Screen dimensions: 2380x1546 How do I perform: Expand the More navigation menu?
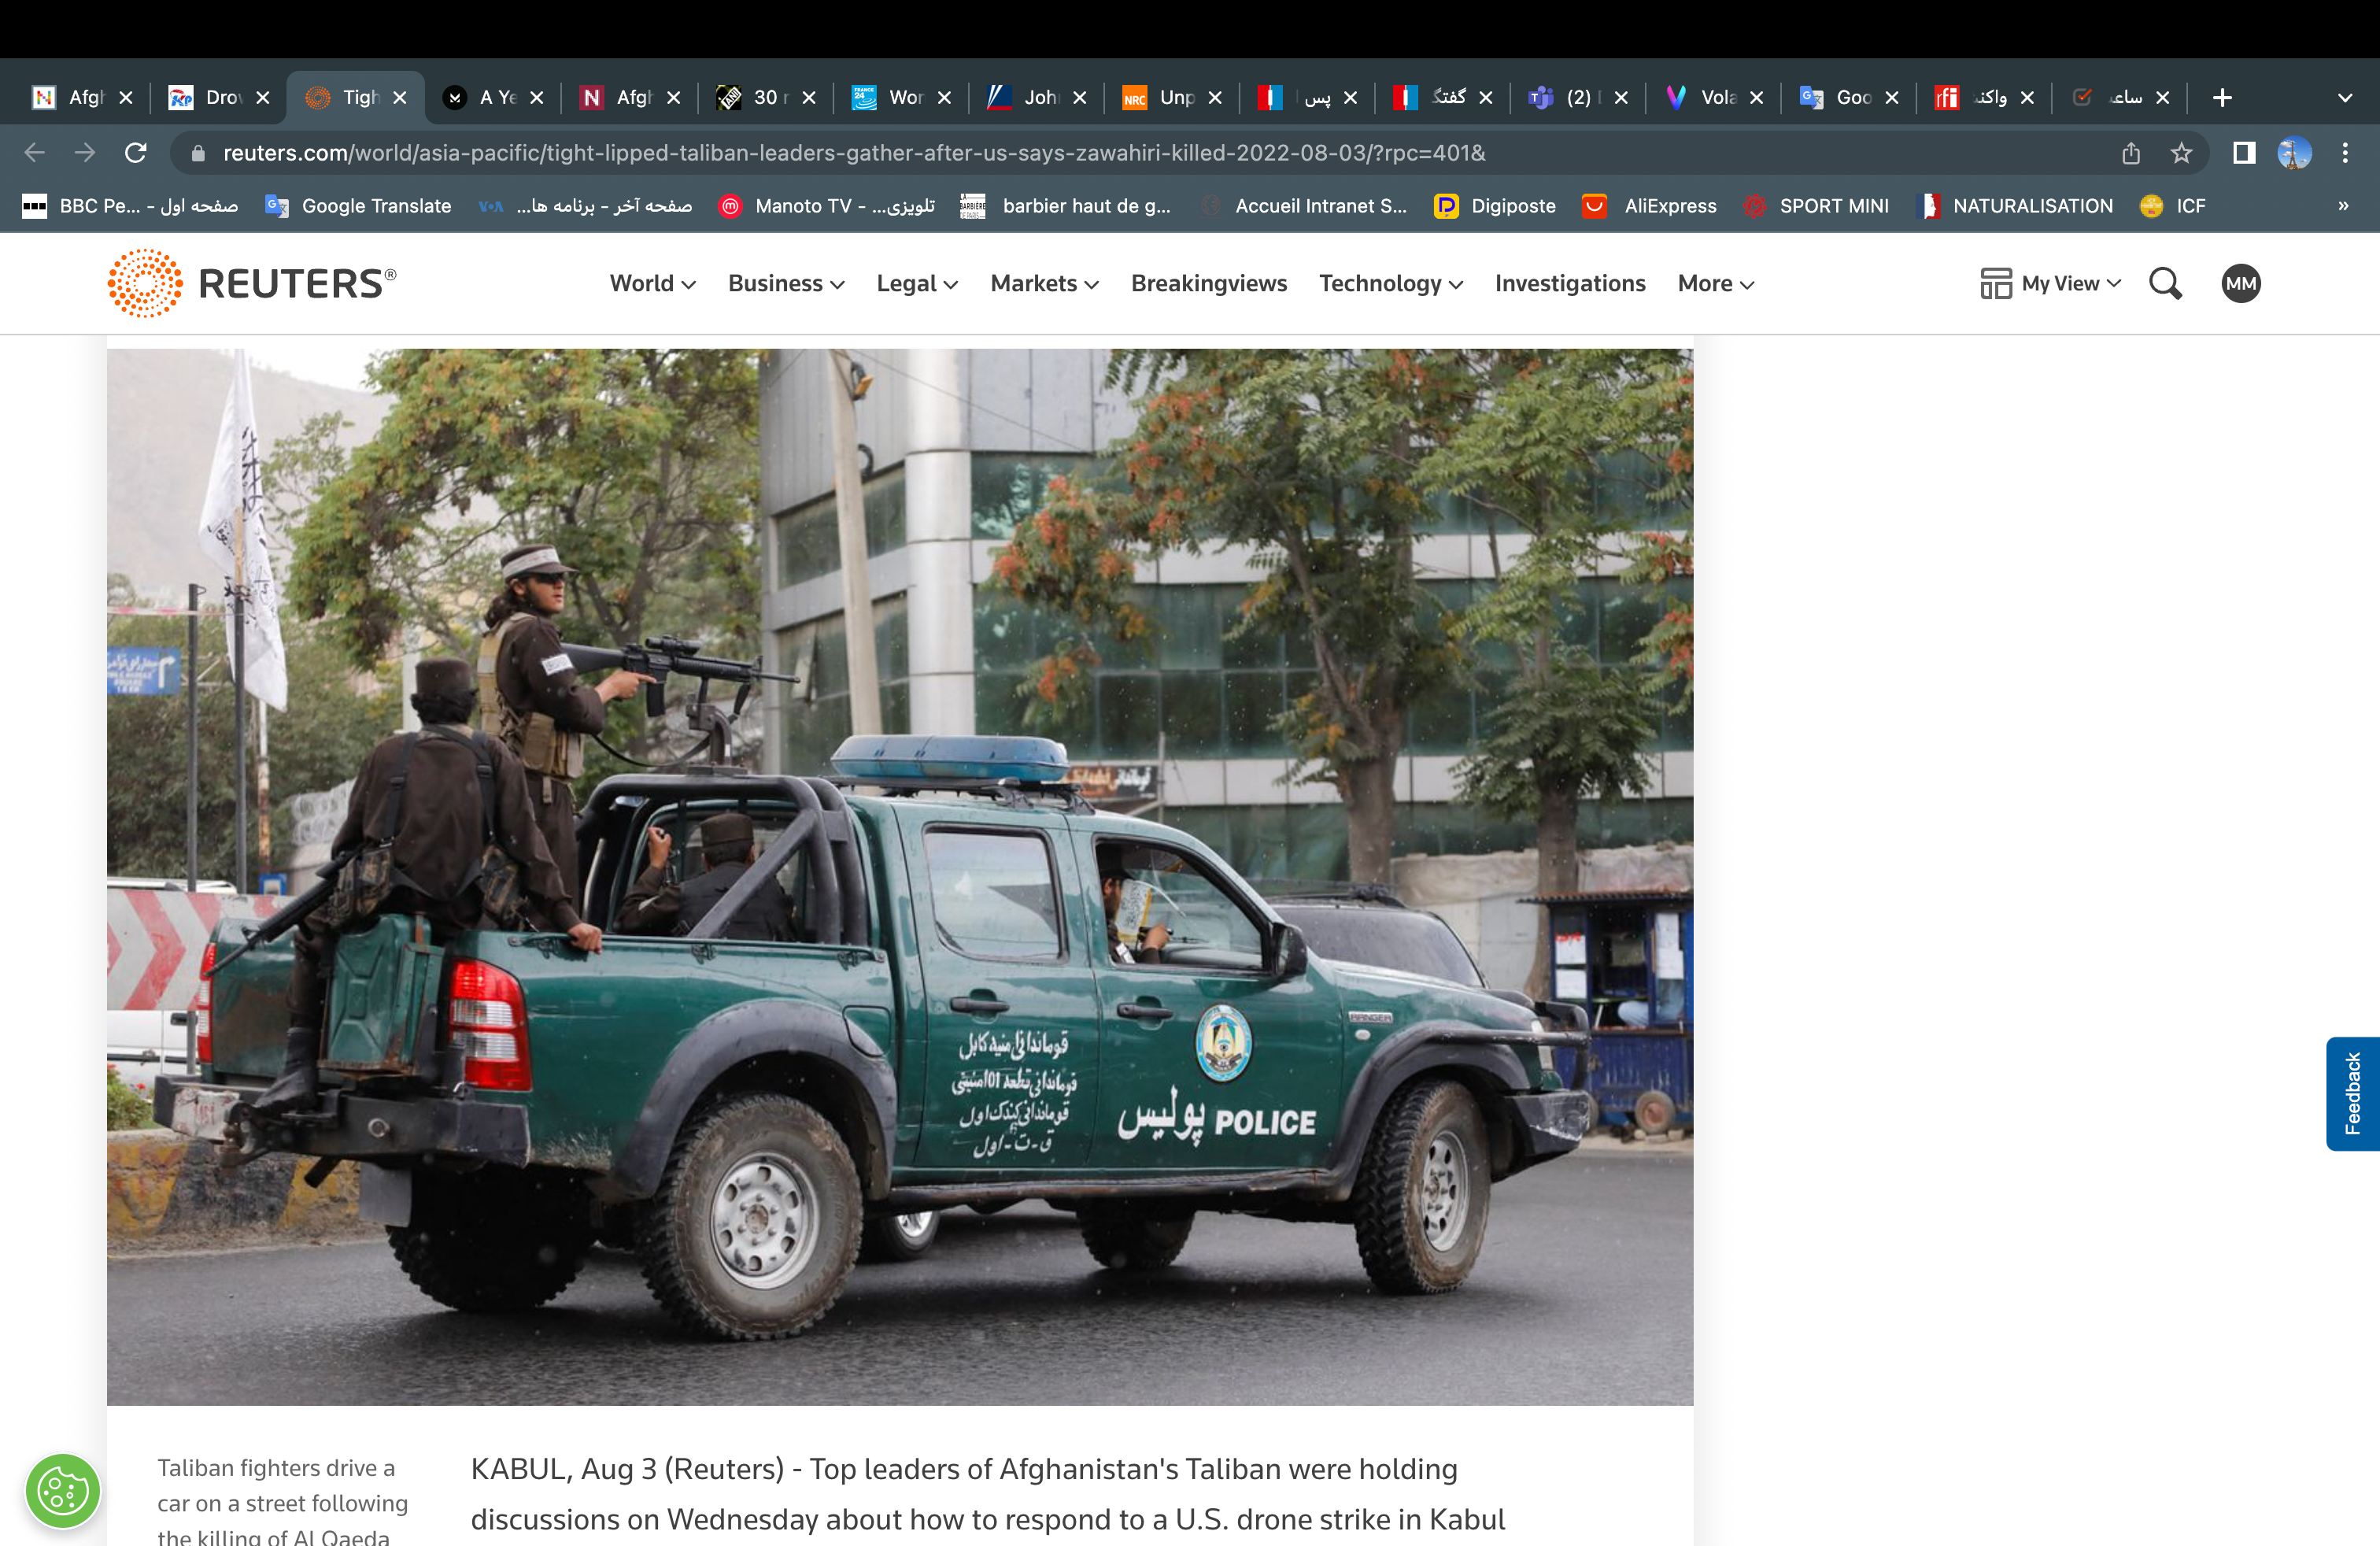point(1715,284)
